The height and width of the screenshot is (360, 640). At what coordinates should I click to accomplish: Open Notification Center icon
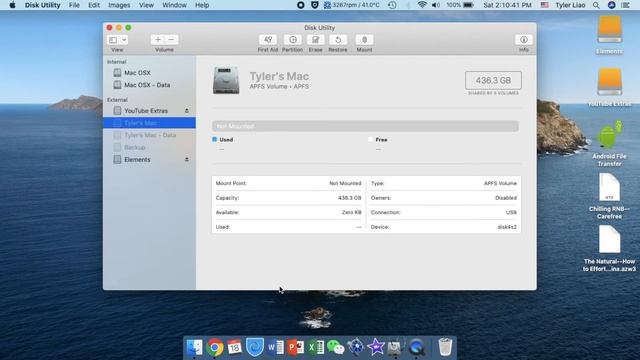[x=626, y=5]
